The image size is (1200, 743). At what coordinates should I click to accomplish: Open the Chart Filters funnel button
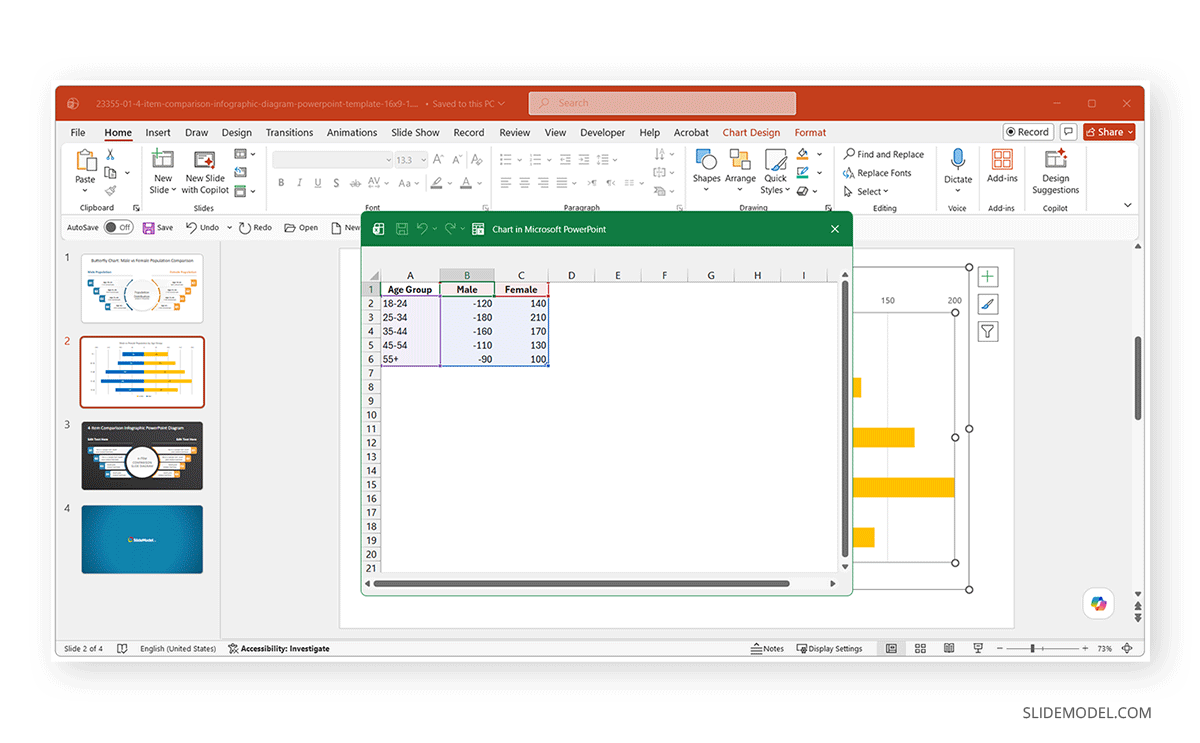pos(988,332)
